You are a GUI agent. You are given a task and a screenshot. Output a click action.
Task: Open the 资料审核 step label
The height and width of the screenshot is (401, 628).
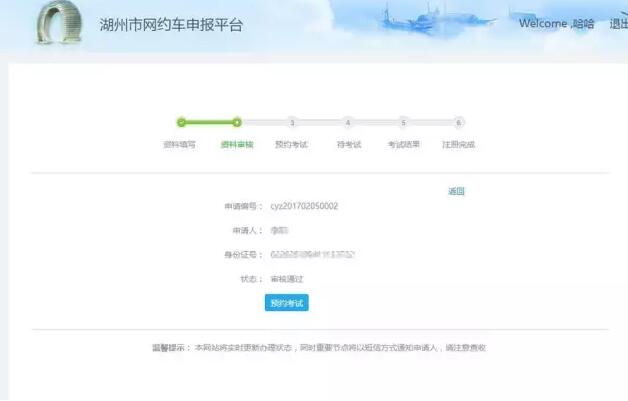click(237, 145)
